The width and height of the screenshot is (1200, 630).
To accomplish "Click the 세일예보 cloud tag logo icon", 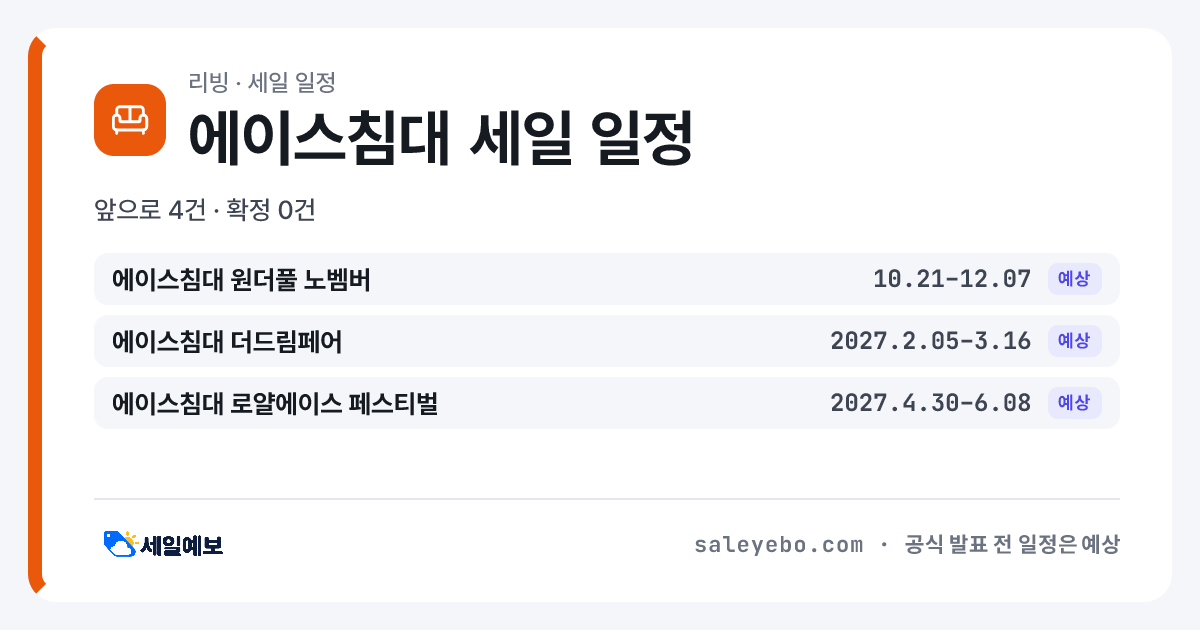I will [120, 544].
